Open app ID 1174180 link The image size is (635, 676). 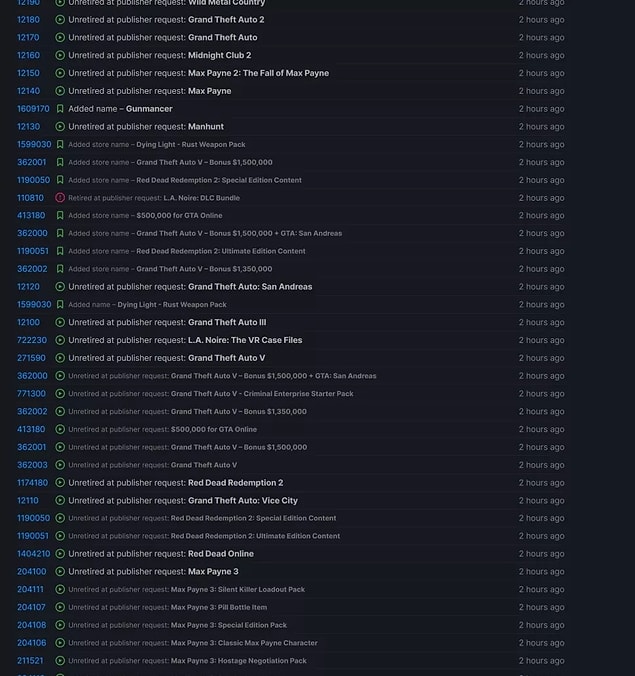tap(33, 483)
